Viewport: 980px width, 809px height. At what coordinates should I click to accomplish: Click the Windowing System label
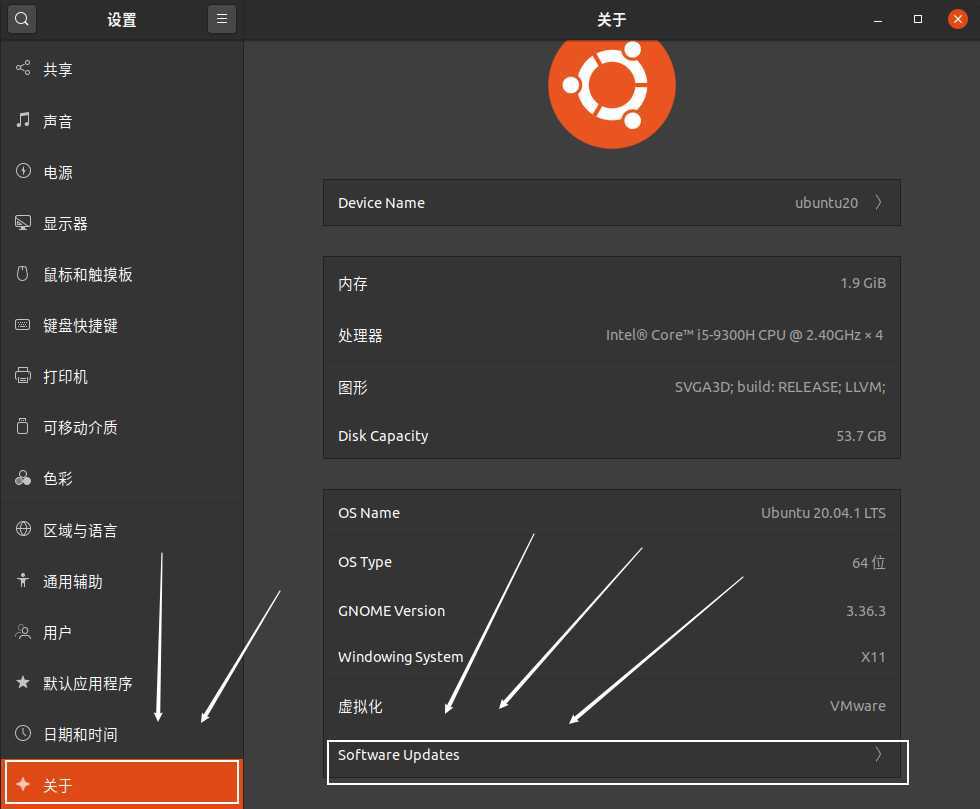401,657
